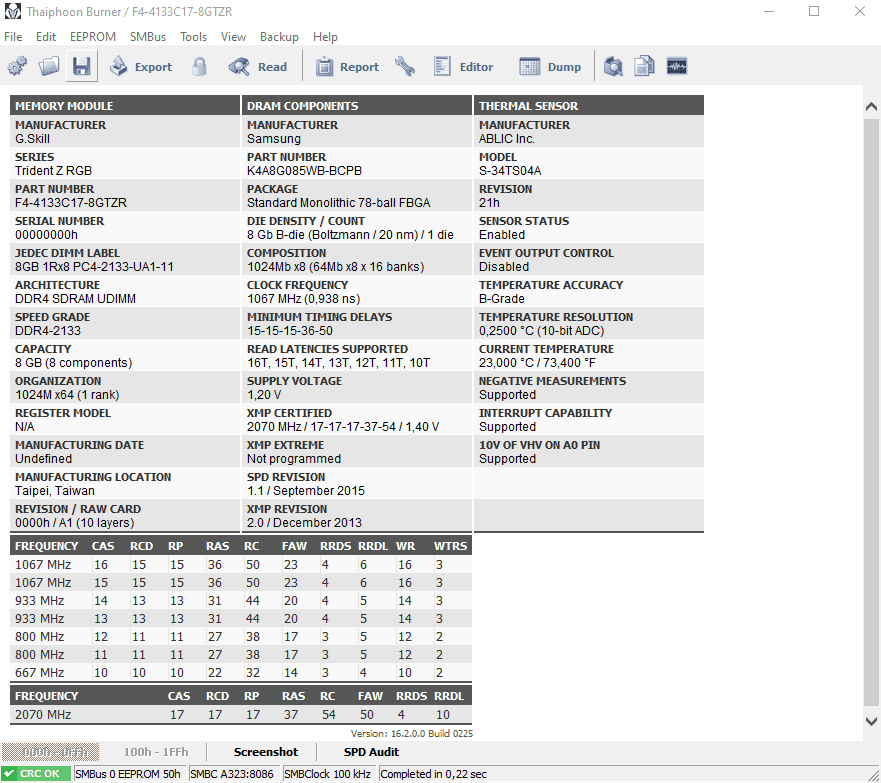Image resolution: width=881 pixels, height=783 pixels.
Task: Click 'Taipei, Taiwan' manufacturing location
Action: tap(55, 491)
